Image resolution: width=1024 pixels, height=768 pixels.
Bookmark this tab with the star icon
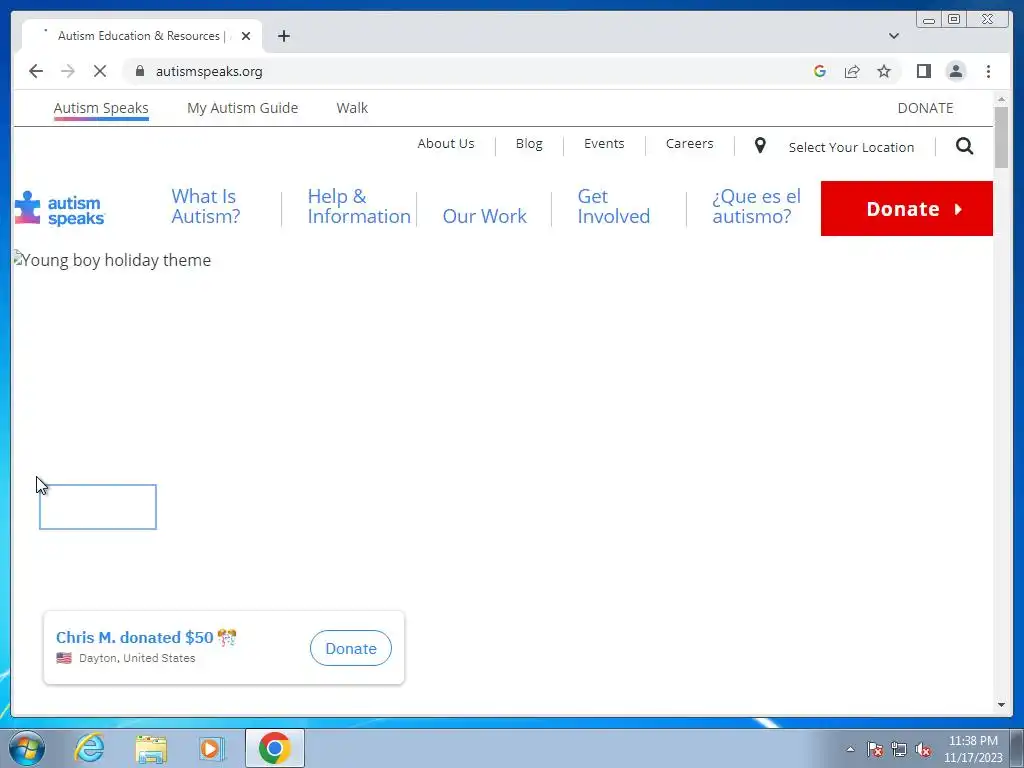click(x=884, y=71)
